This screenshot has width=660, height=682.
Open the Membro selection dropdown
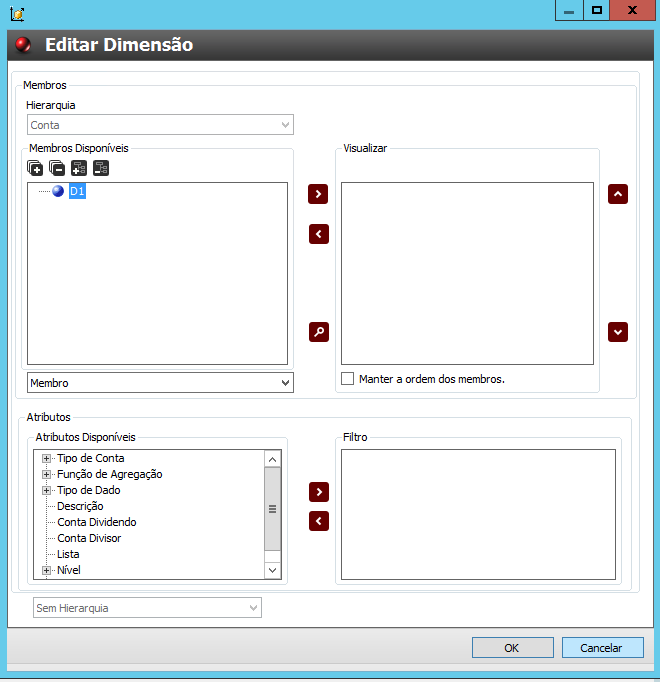(160, 383)
